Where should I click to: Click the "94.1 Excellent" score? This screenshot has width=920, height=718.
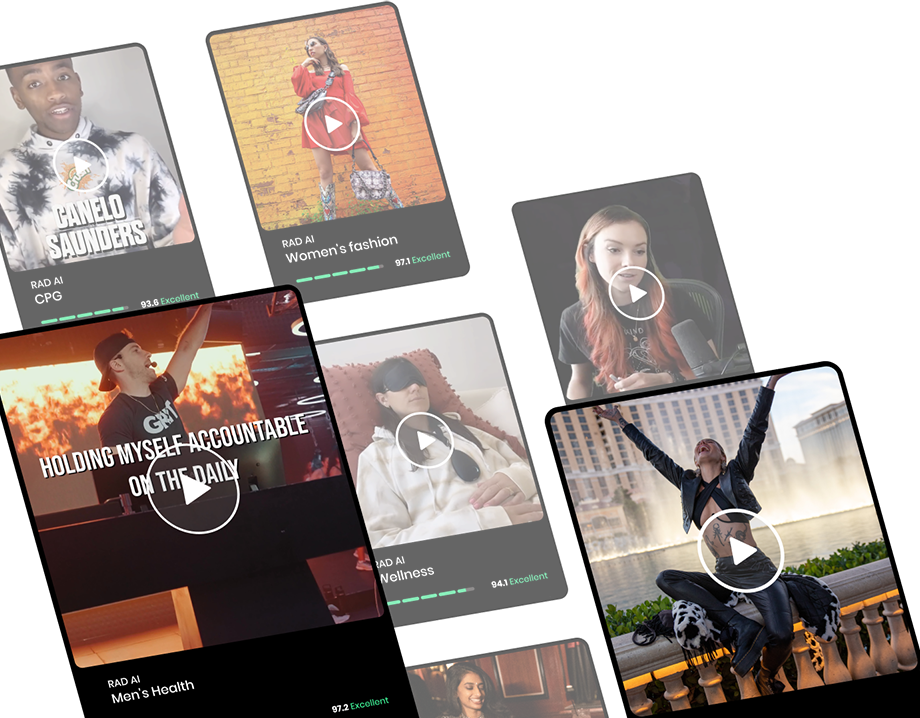click(x=519, y=580)
